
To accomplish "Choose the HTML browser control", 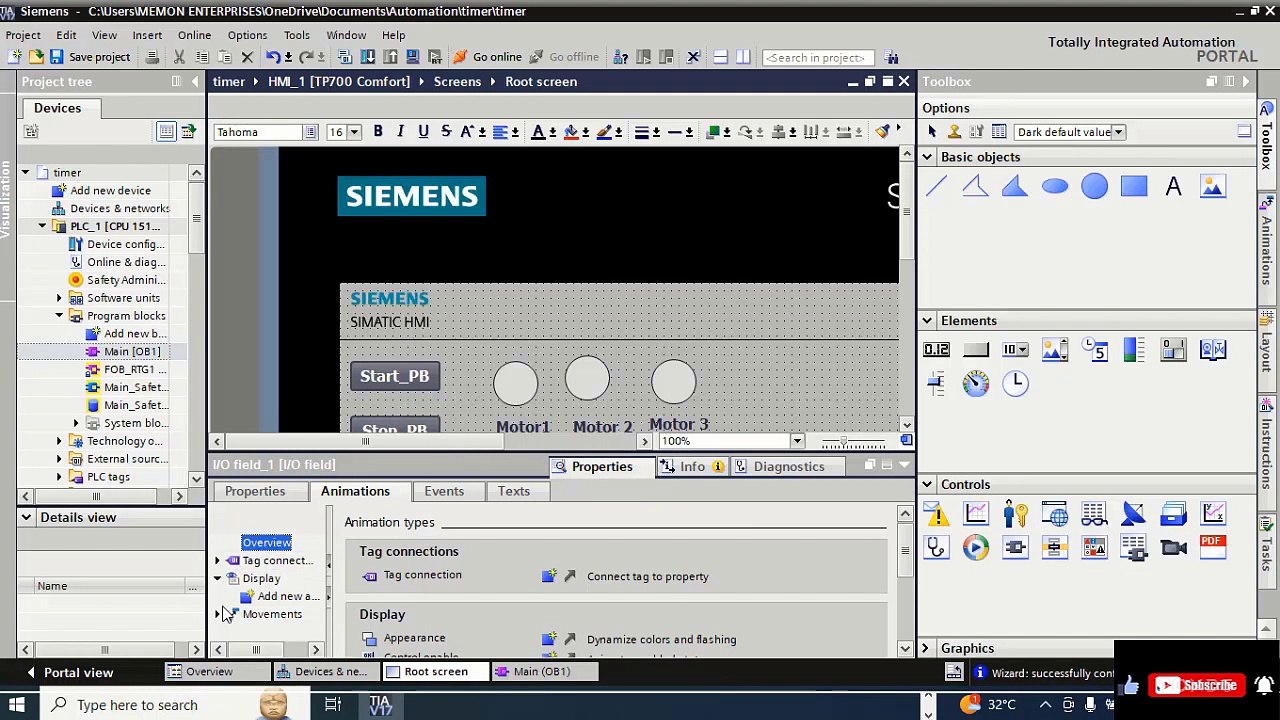I will click(x=1054, y=514).
